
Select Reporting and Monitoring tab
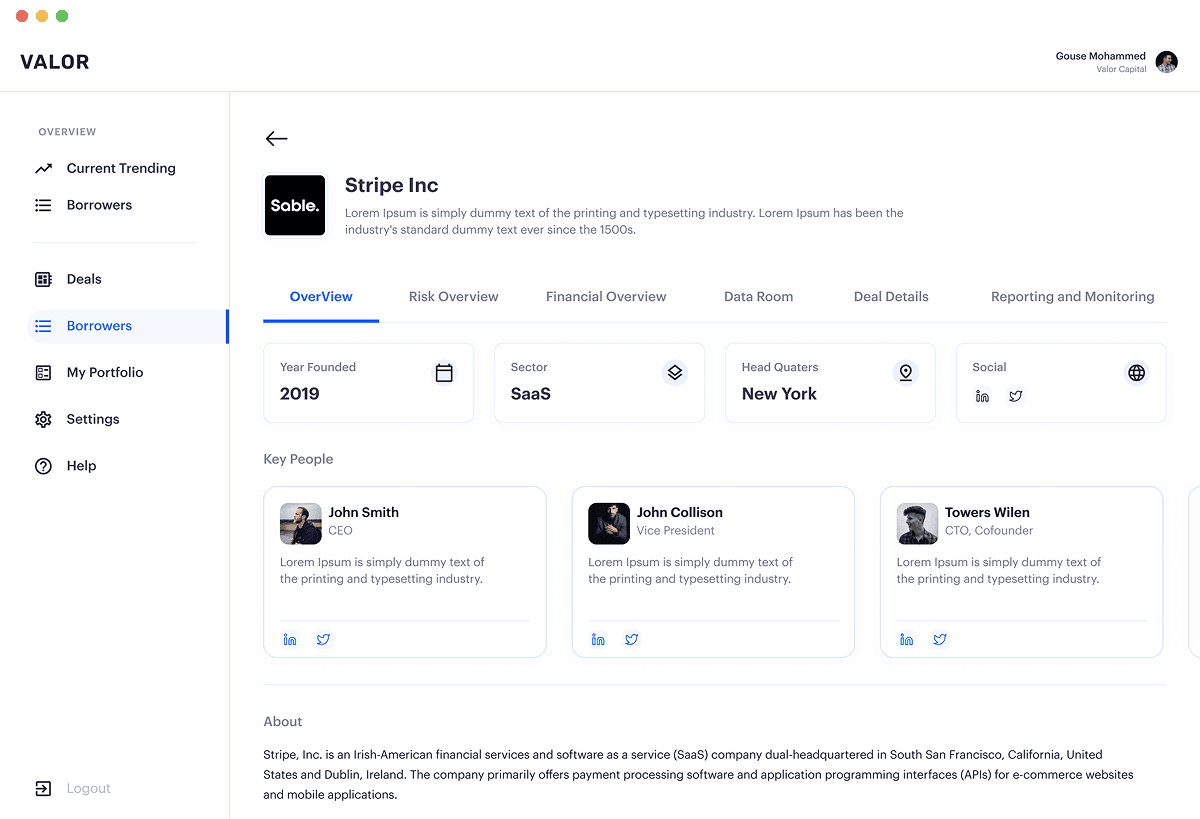(x=1072, y=297)
